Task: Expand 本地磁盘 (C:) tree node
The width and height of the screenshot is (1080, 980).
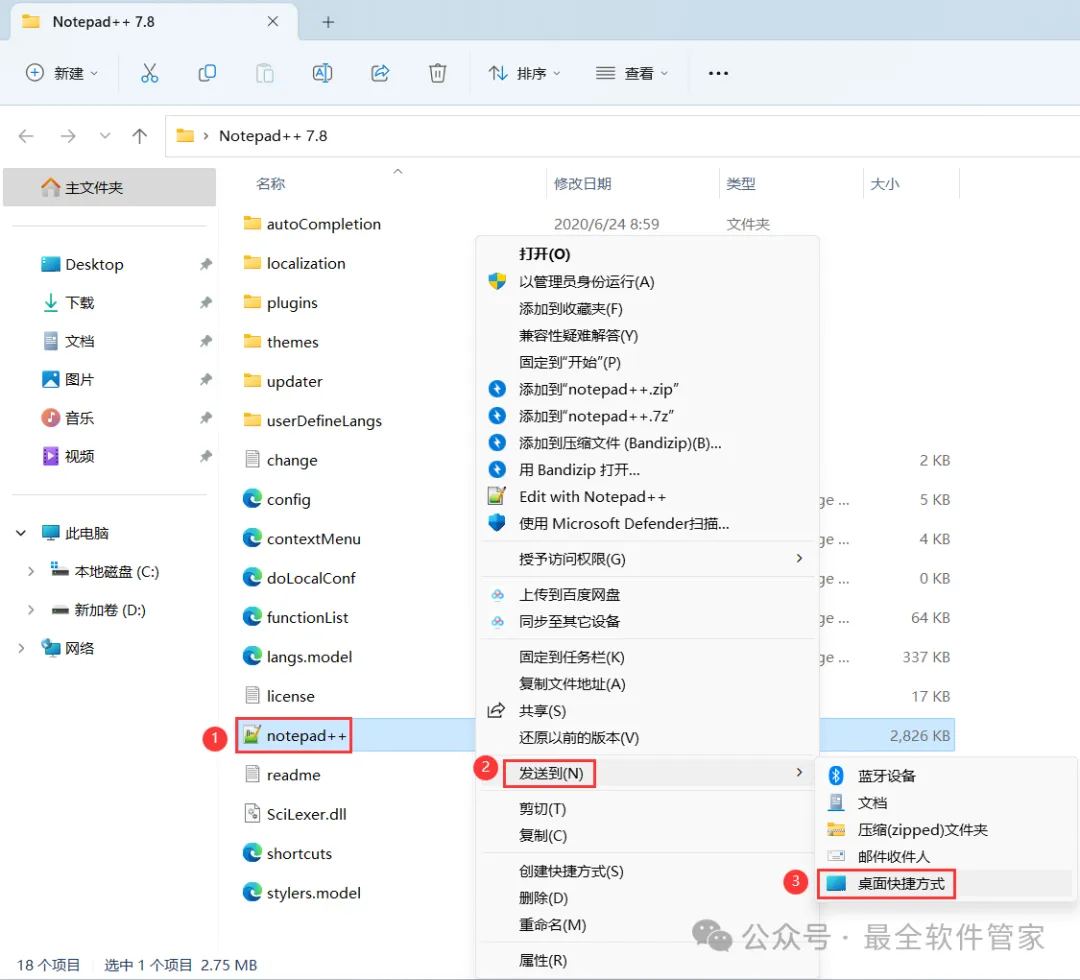Action: (x=31, y=572)
